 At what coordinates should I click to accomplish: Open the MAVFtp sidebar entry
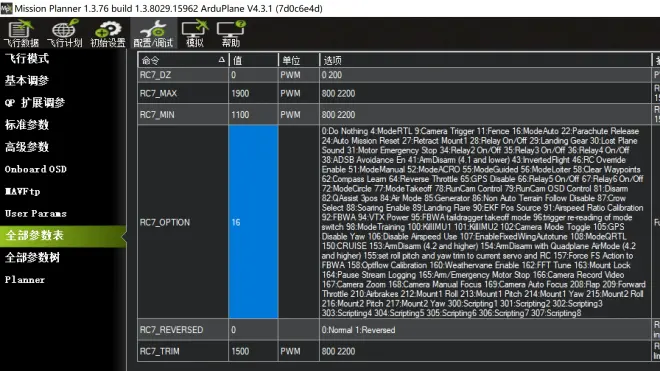point(22,192)
